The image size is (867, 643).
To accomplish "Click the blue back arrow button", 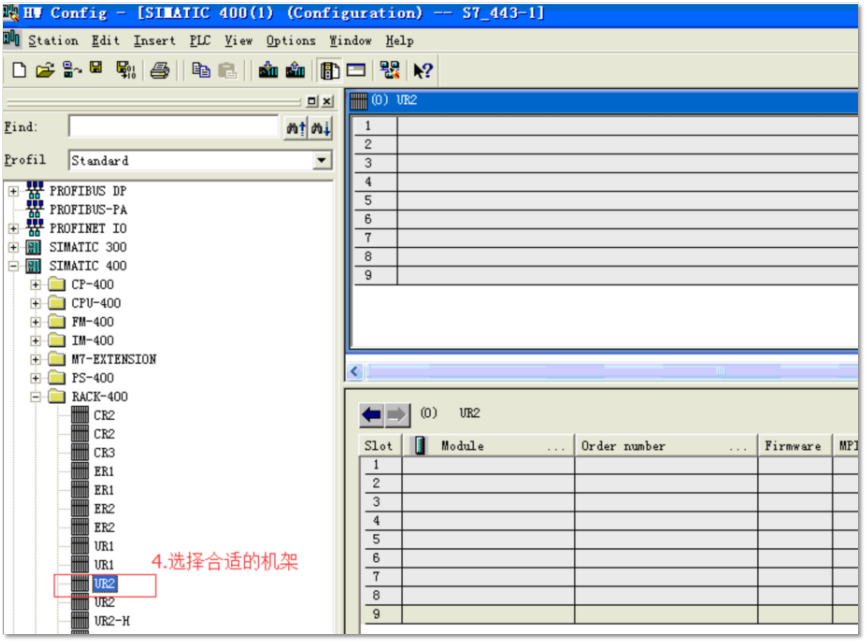I will (x=372, y=415).
